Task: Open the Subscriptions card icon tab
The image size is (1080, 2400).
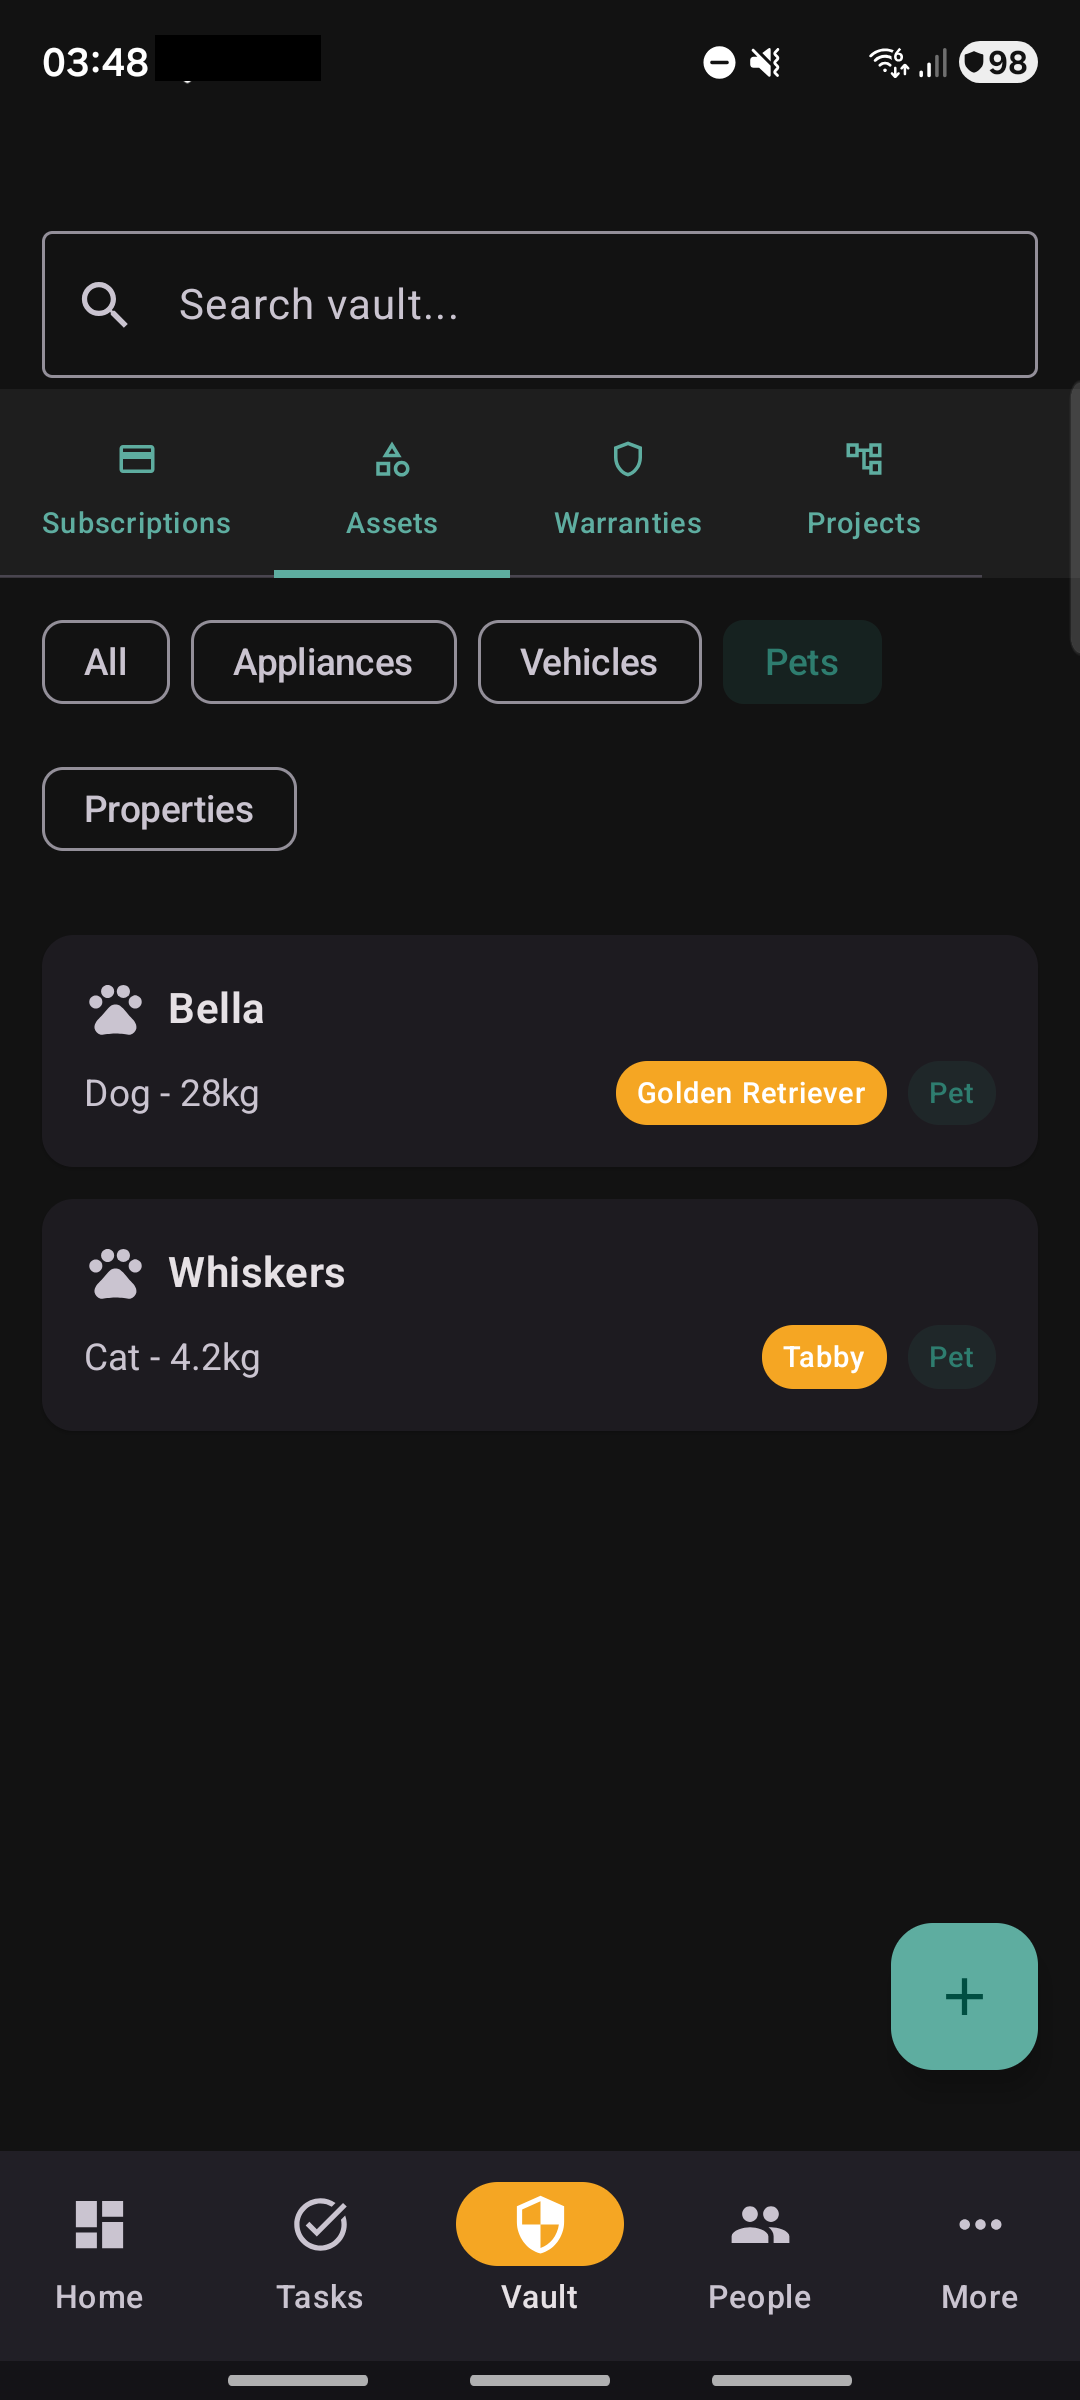Action: (x=137, y=459)
